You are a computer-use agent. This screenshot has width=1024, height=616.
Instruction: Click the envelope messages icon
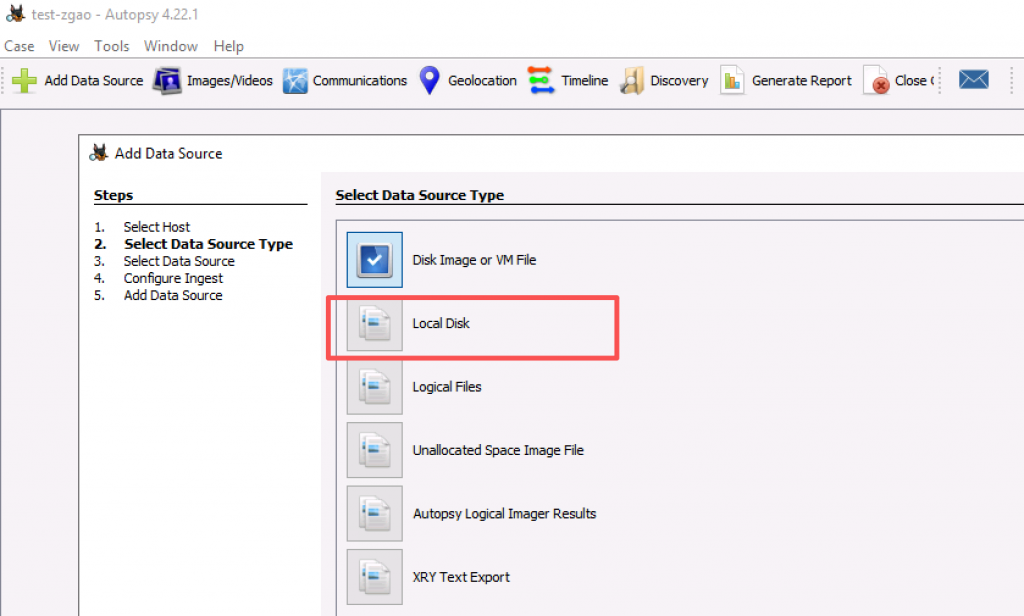coord(973,80)
